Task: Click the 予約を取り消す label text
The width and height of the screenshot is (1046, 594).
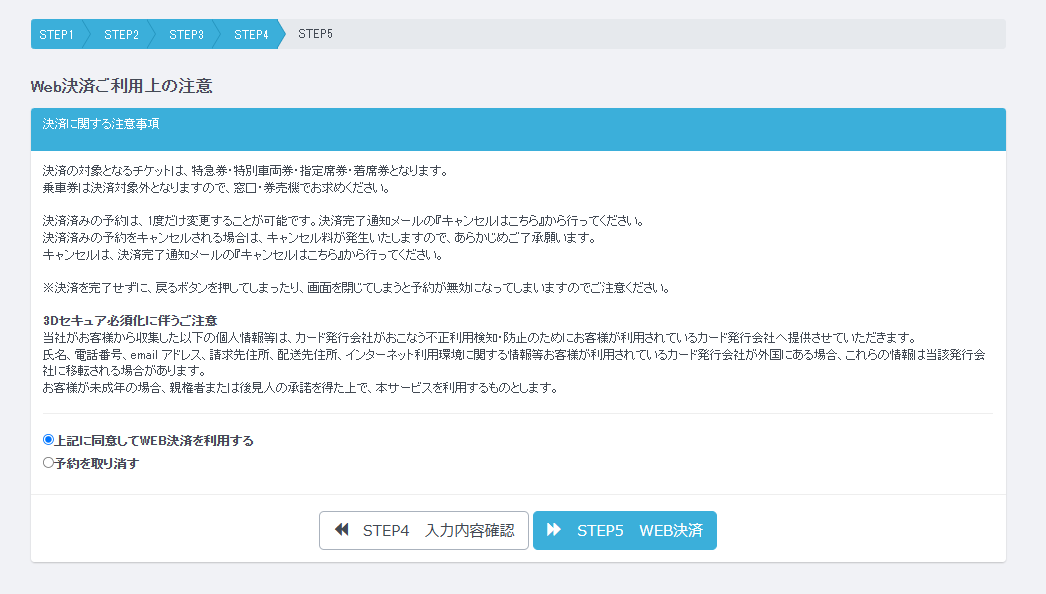Action: click(96, 464)
